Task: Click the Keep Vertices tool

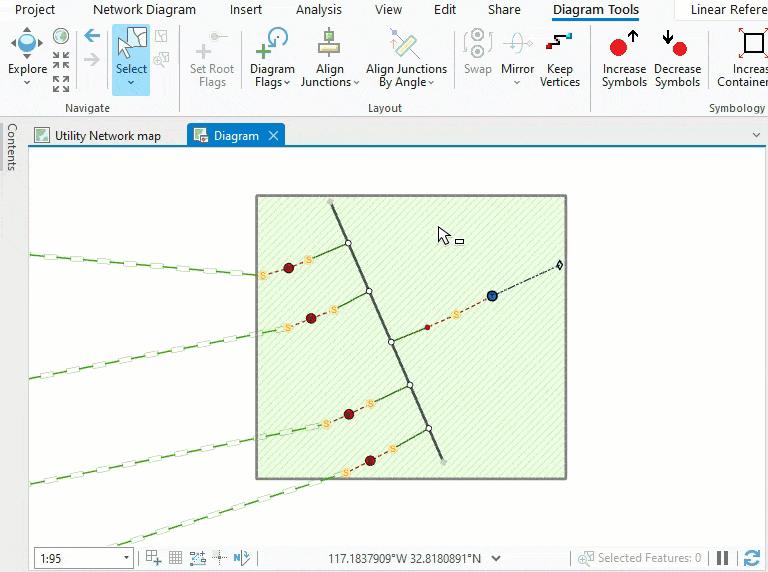Action: [559, 59]
